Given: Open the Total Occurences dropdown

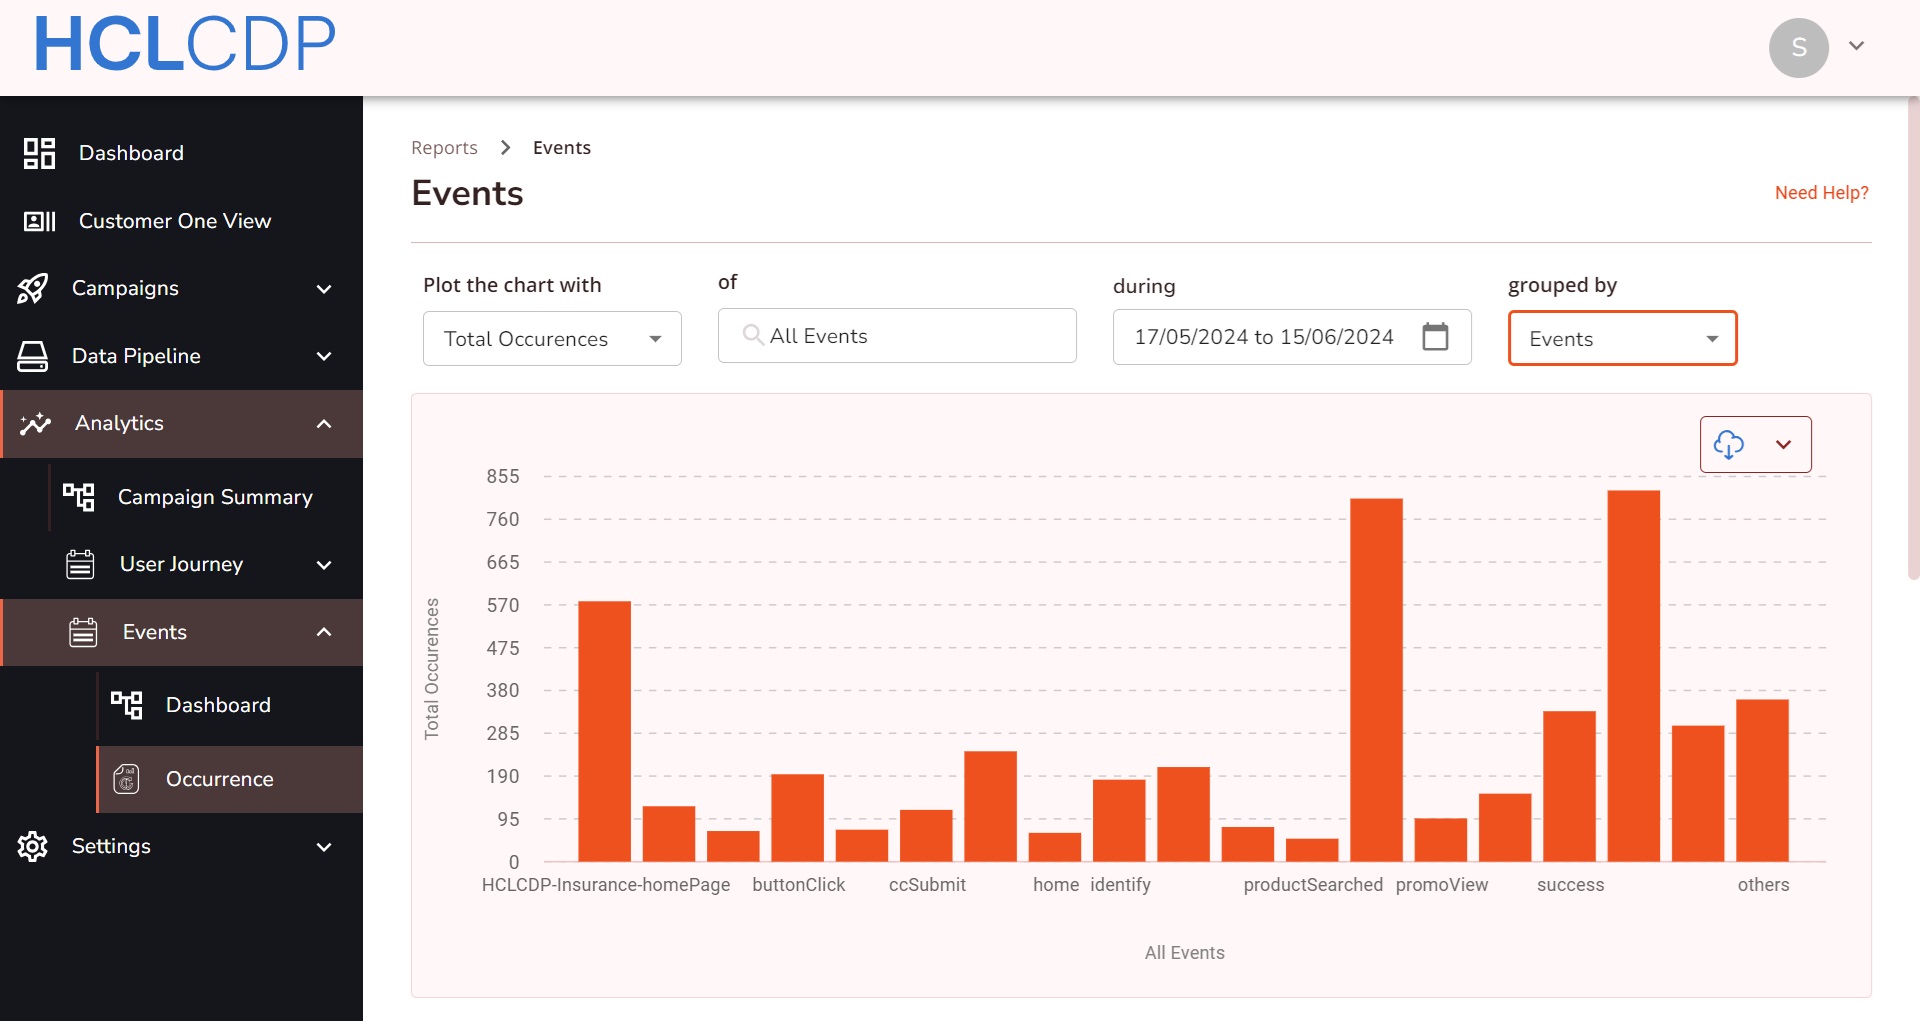Looking at the screenshot, I should click(552, 339).
